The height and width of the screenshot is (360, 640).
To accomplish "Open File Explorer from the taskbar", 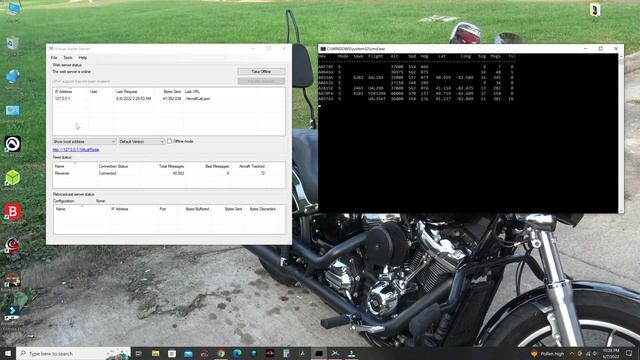I will (156, 353).
